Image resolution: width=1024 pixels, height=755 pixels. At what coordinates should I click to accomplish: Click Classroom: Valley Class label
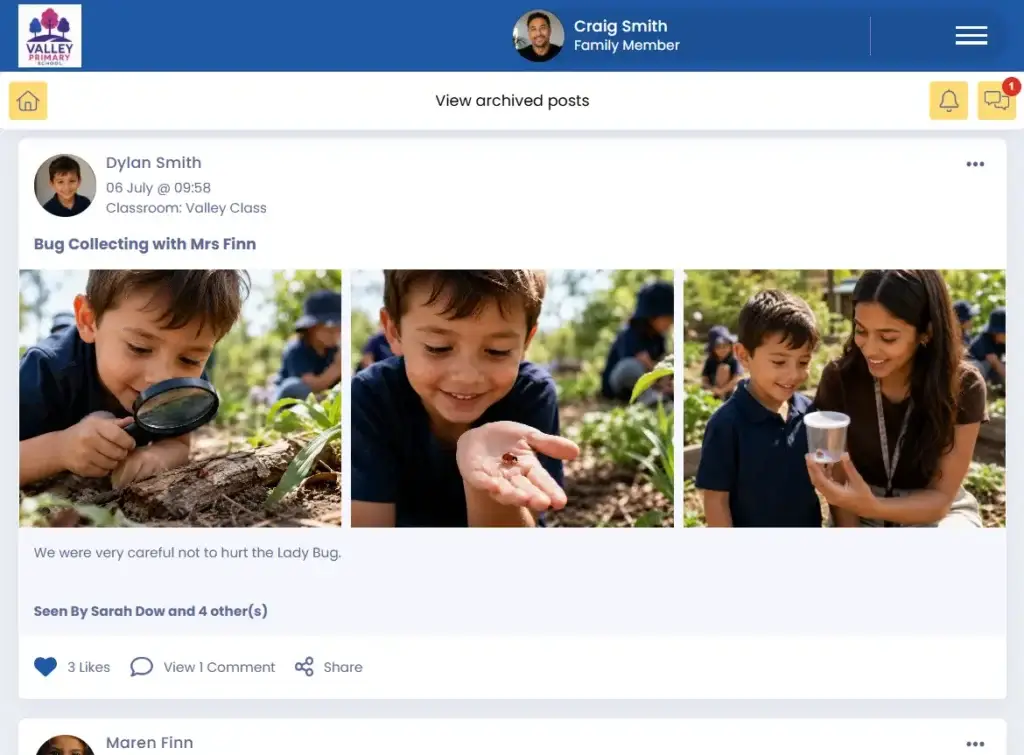click(186, 208)
